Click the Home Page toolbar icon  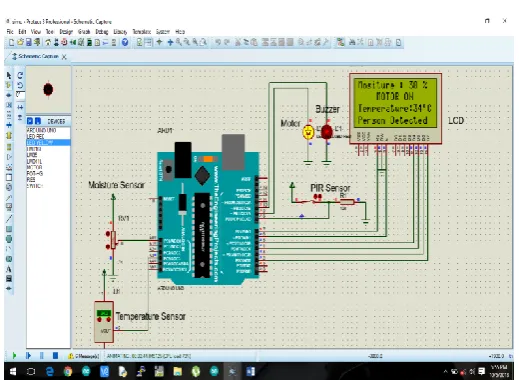coord(48,42)
